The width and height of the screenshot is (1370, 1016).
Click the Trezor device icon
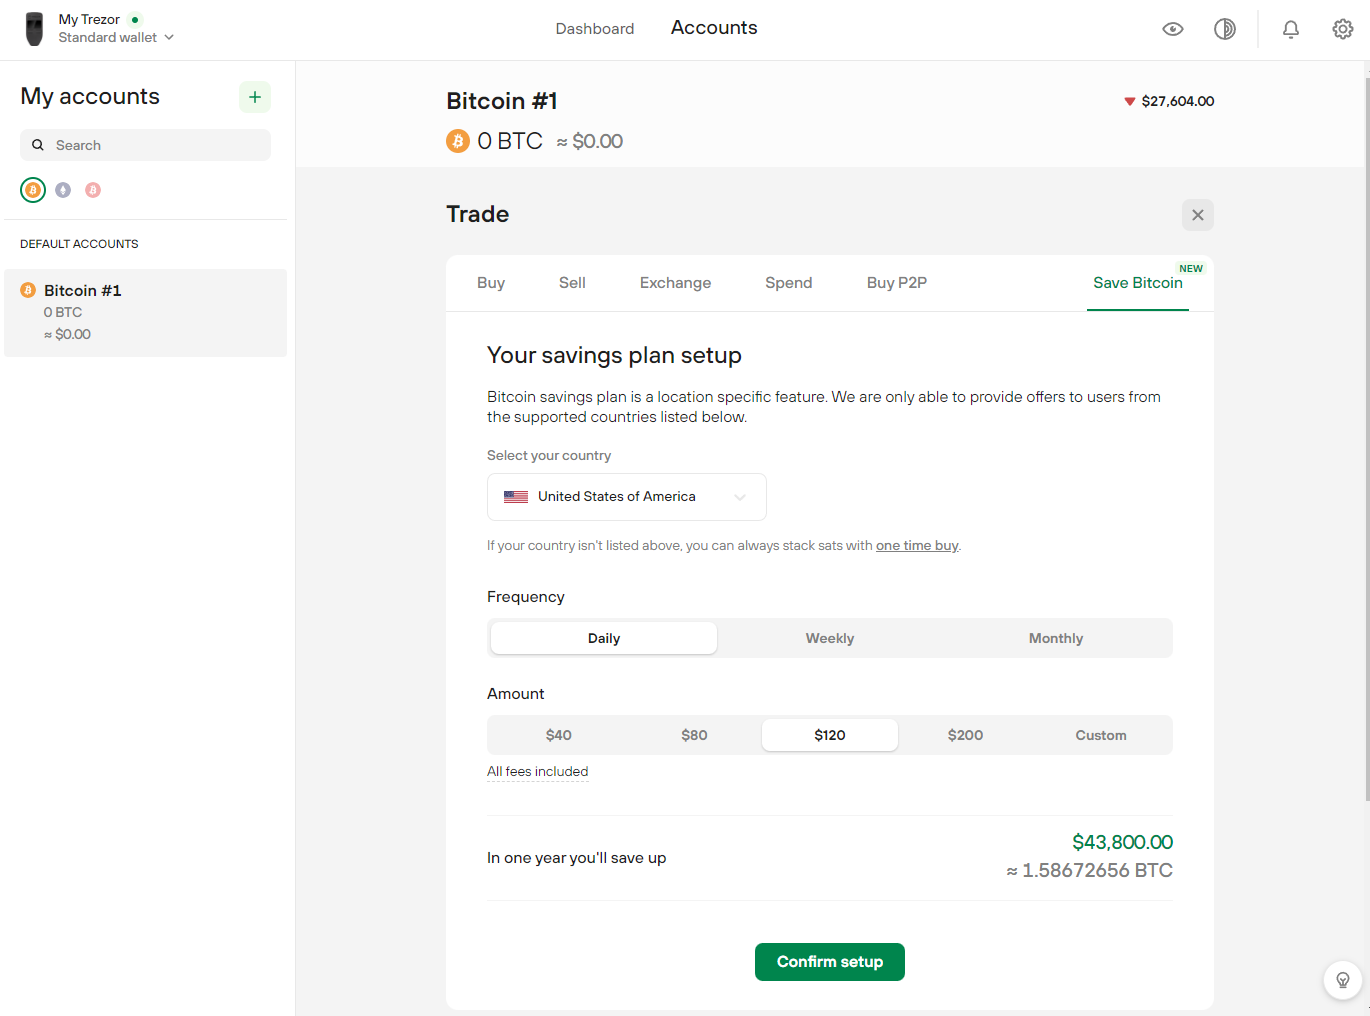(35, 29)
